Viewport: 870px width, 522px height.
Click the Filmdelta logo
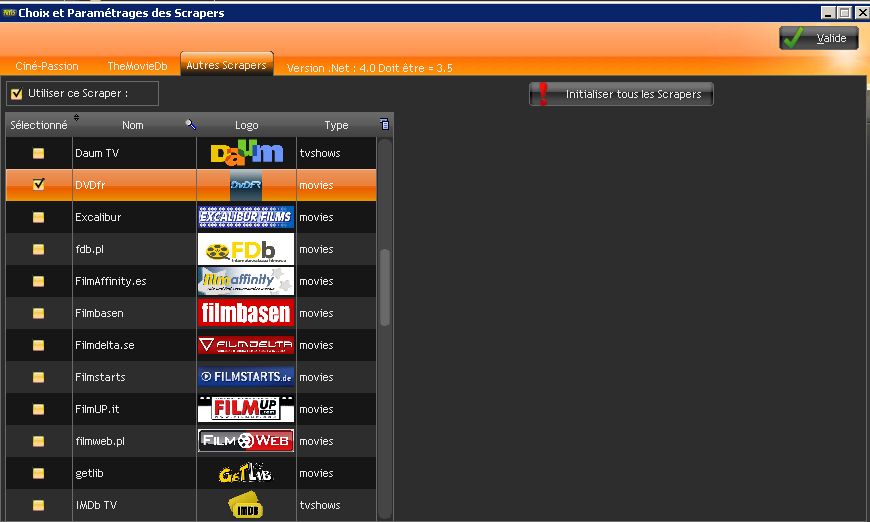pos(246,345)
